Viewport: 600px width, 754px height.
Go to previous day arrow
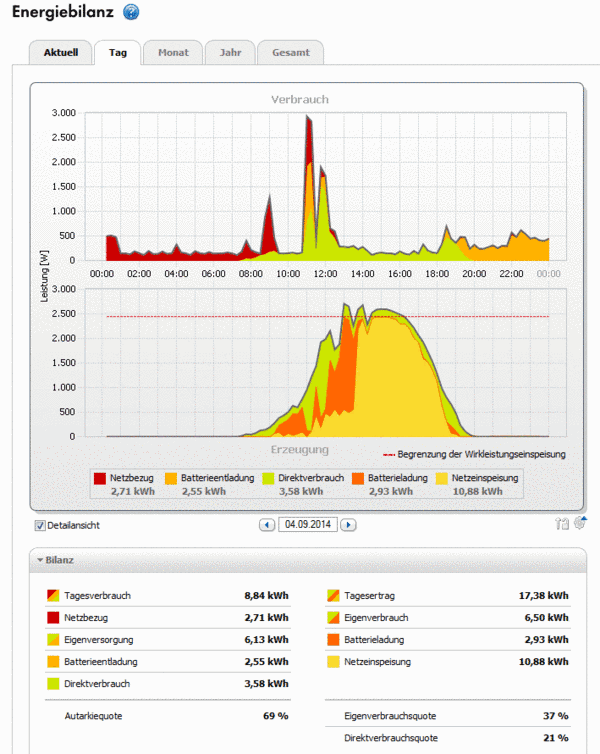pyautogui.click(x=267, y=524)
